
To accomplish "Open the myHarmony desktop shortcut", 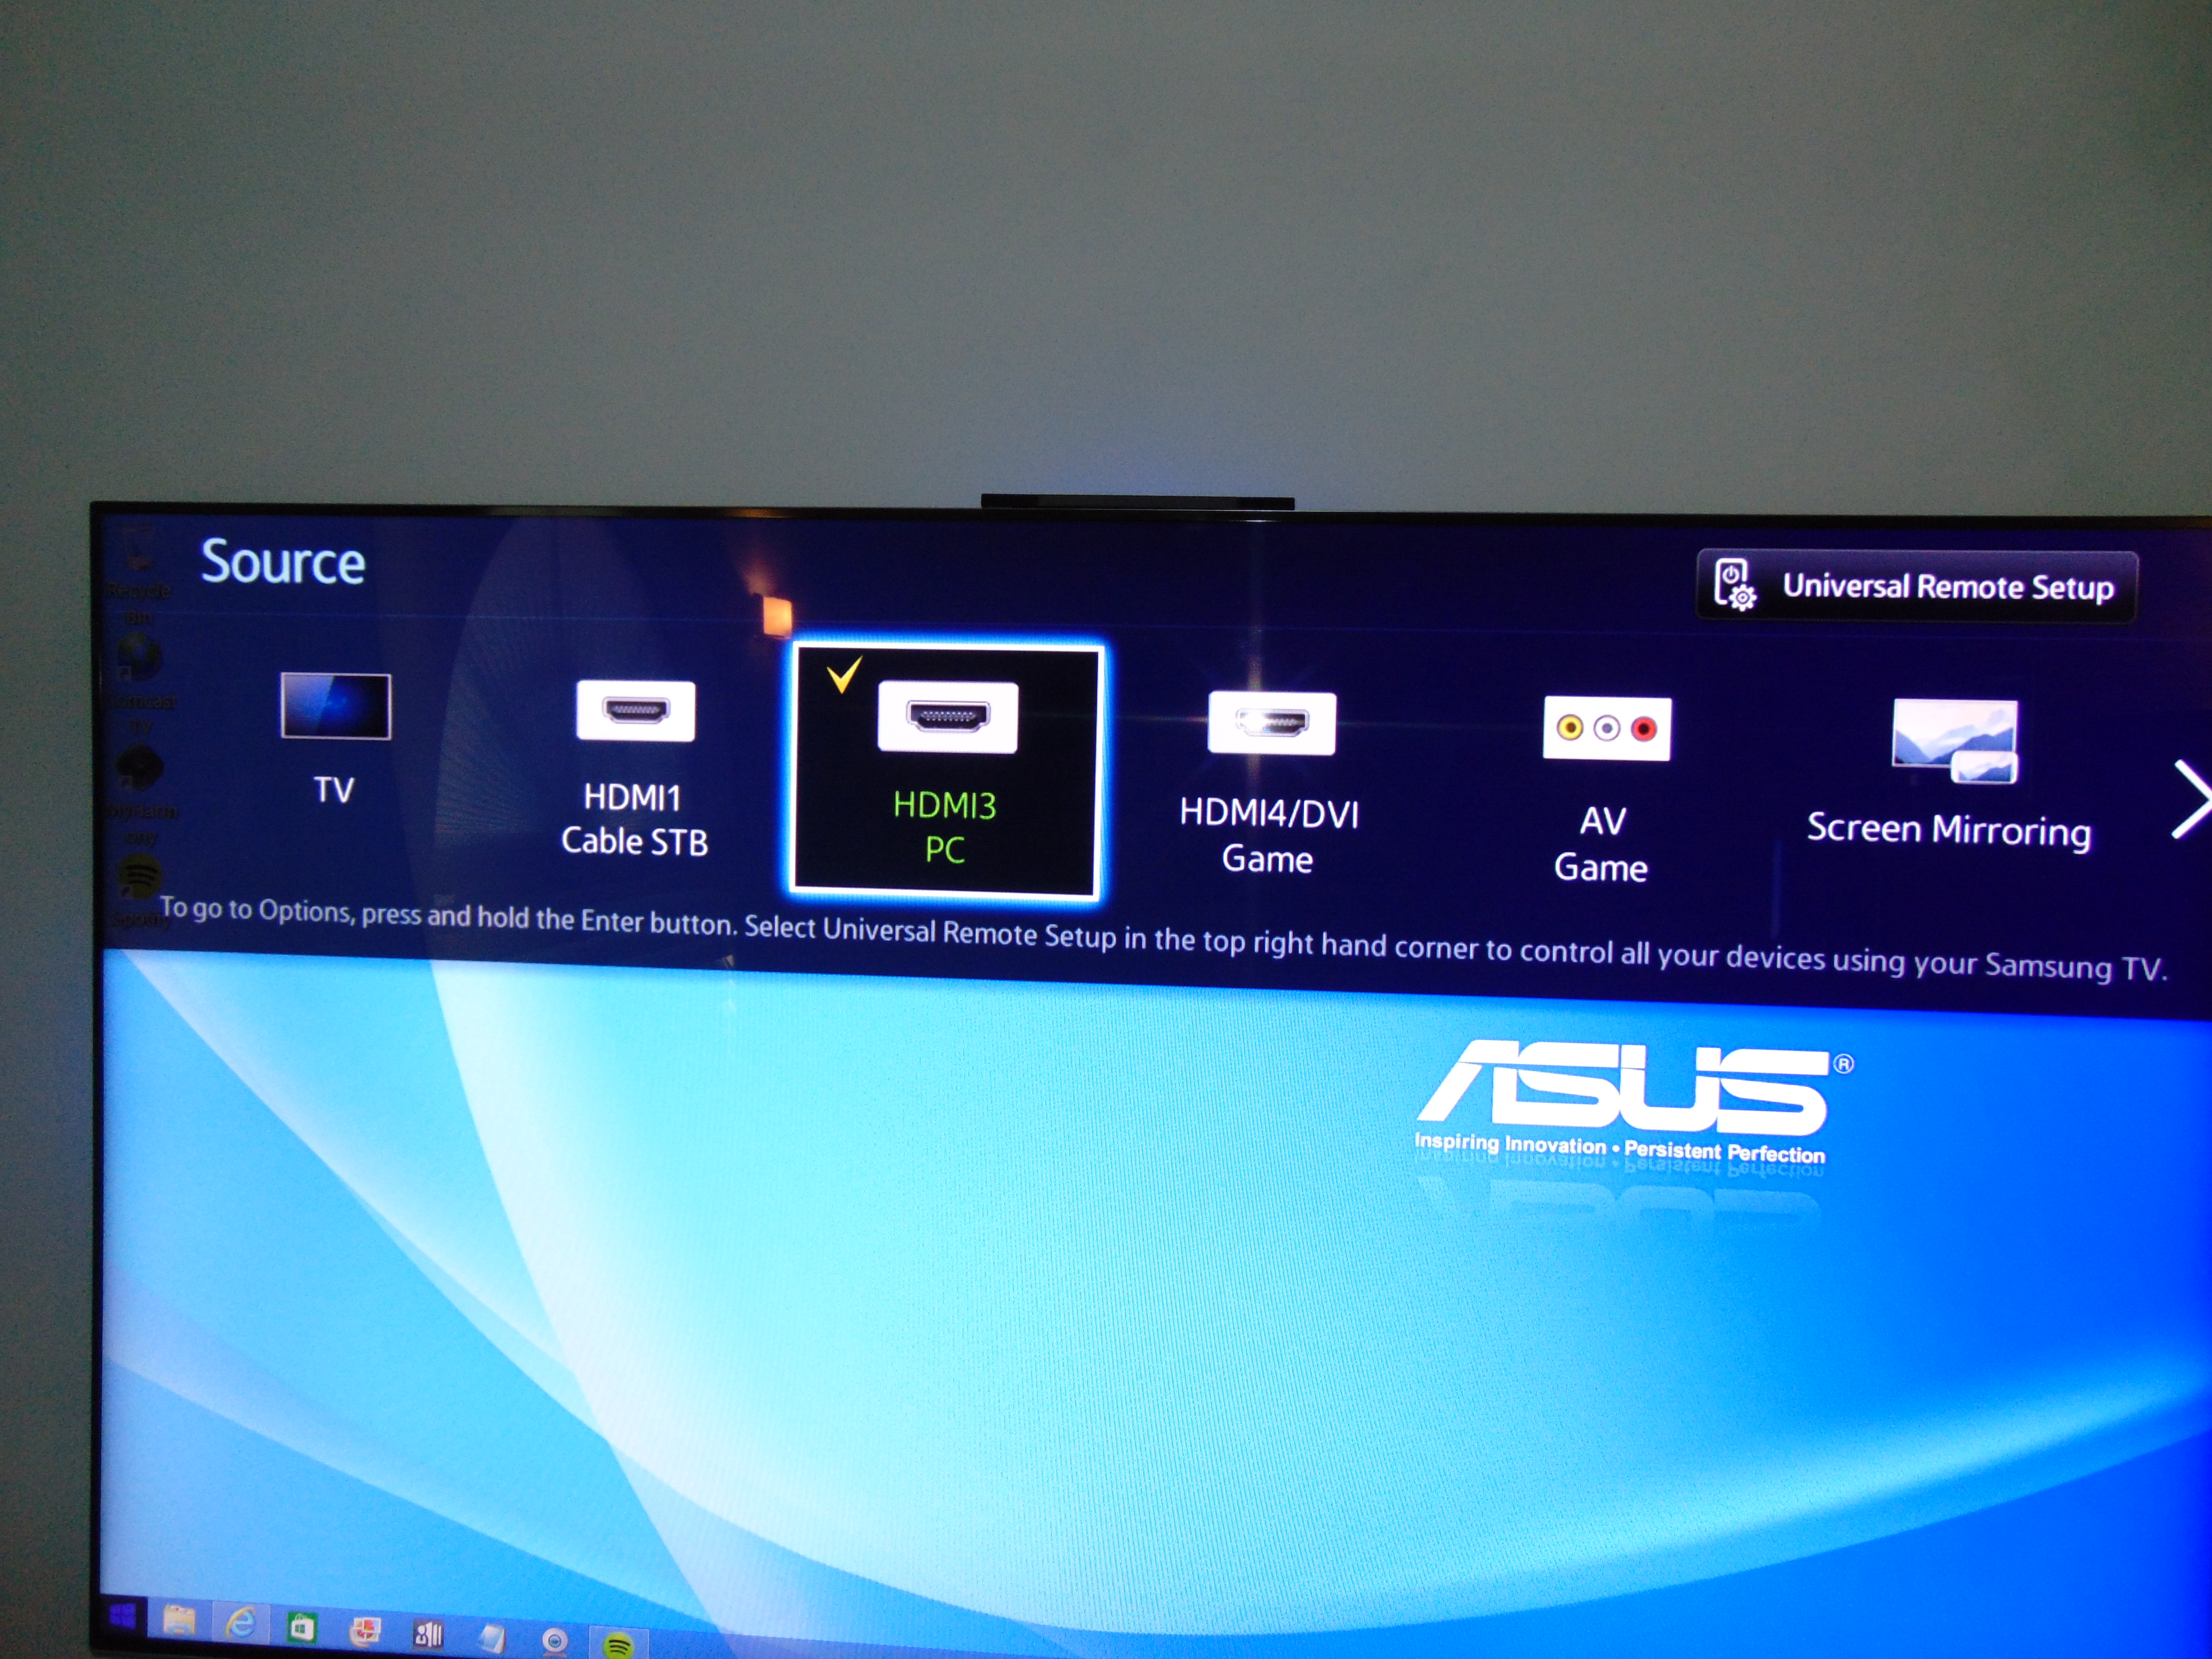I will [140, 795].
